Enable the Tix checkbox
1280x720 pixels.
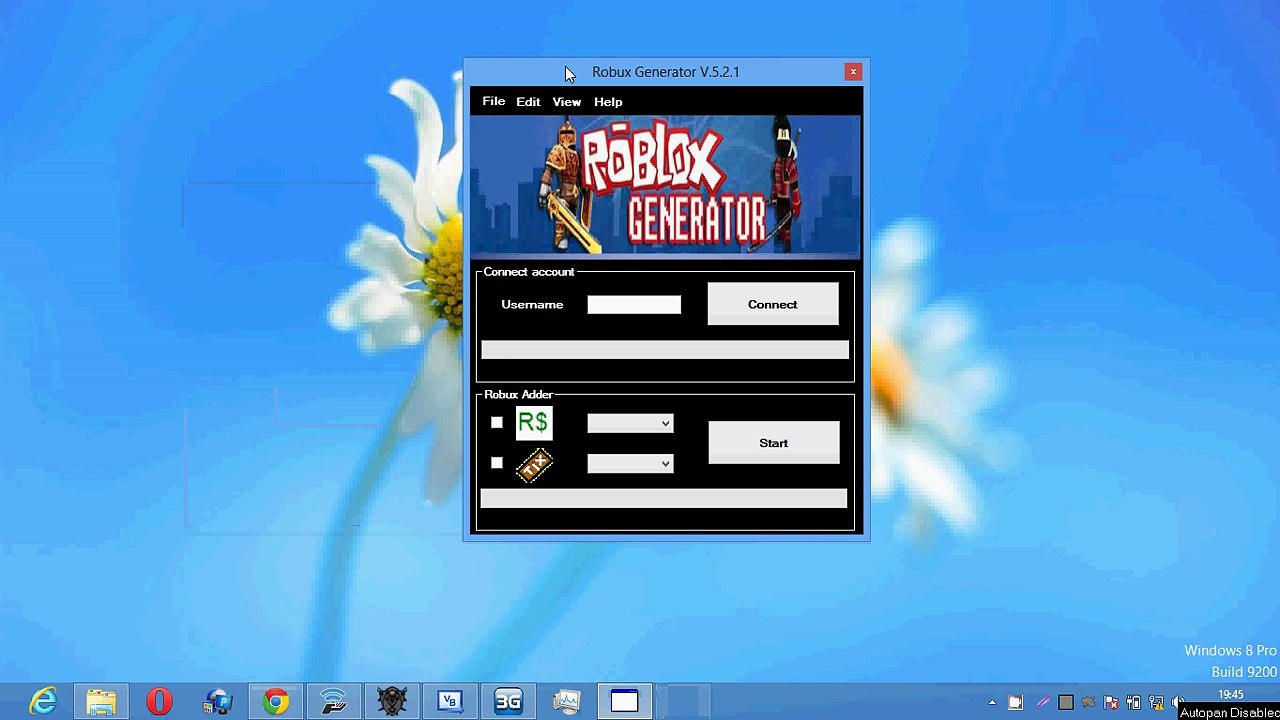[x=497, y=462]
